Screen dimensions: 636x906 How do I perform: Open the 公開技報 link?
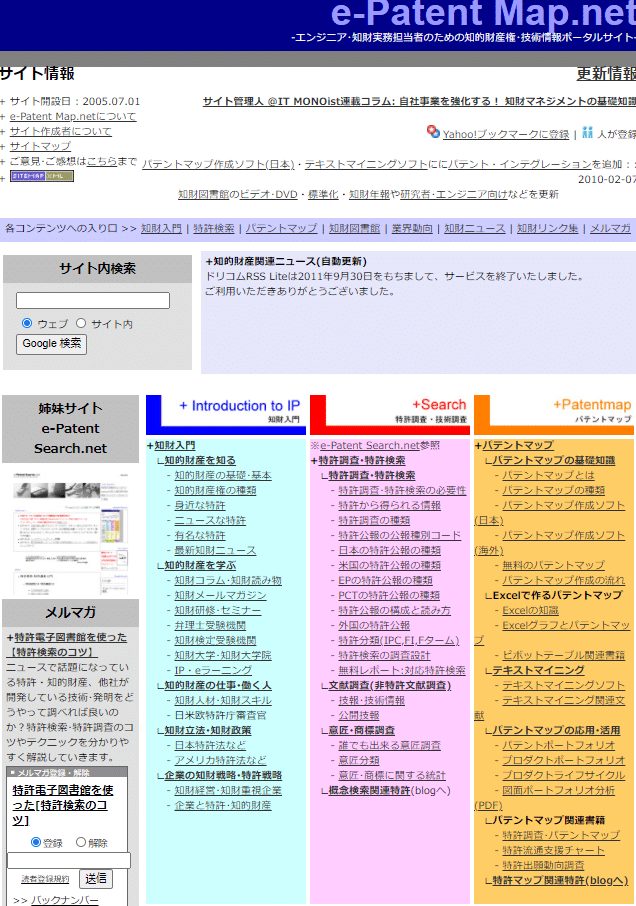[x=359, y=715]
